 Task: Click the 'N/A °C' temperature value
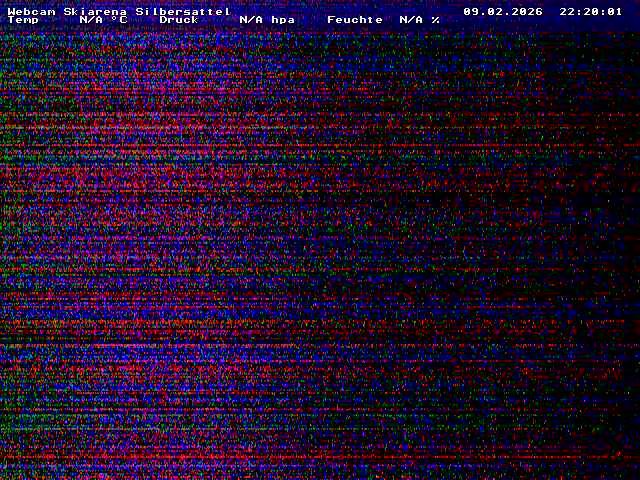pos(104,20)
